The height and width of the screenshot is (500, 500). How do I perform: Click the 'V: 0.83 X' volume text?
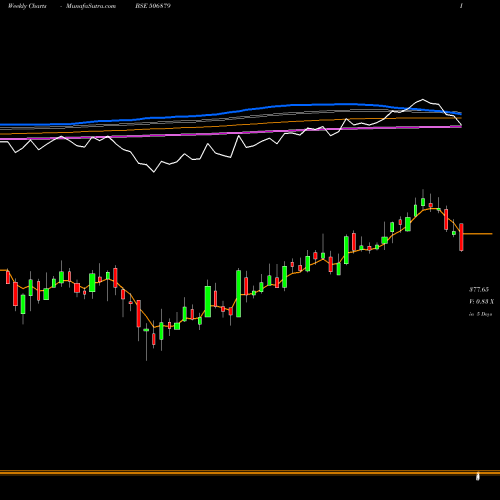point(481,302)
